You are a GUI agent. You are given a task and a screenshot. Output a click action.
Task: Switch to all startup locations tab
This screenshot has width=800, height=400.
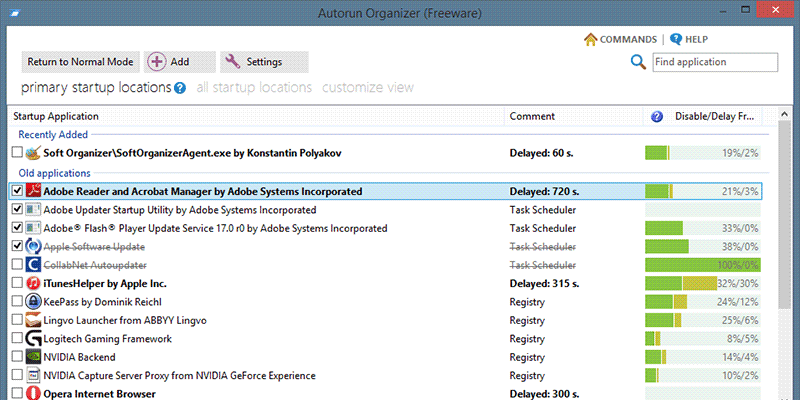pyautogui.click(x=254, y=88)
